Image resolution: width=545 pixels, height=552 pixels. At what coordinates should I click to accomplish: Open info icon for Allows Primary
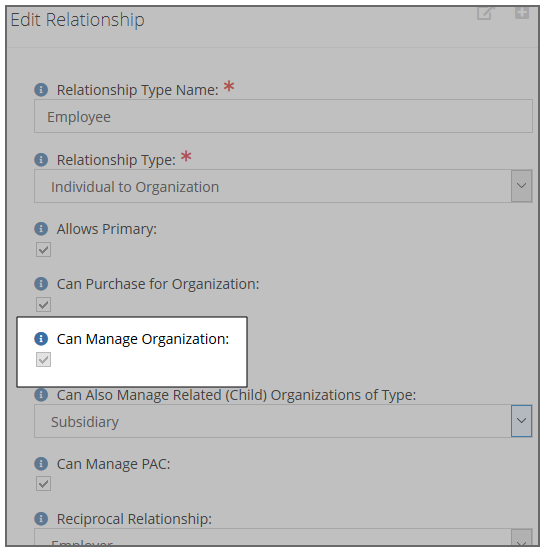click(x=41, y=228)
